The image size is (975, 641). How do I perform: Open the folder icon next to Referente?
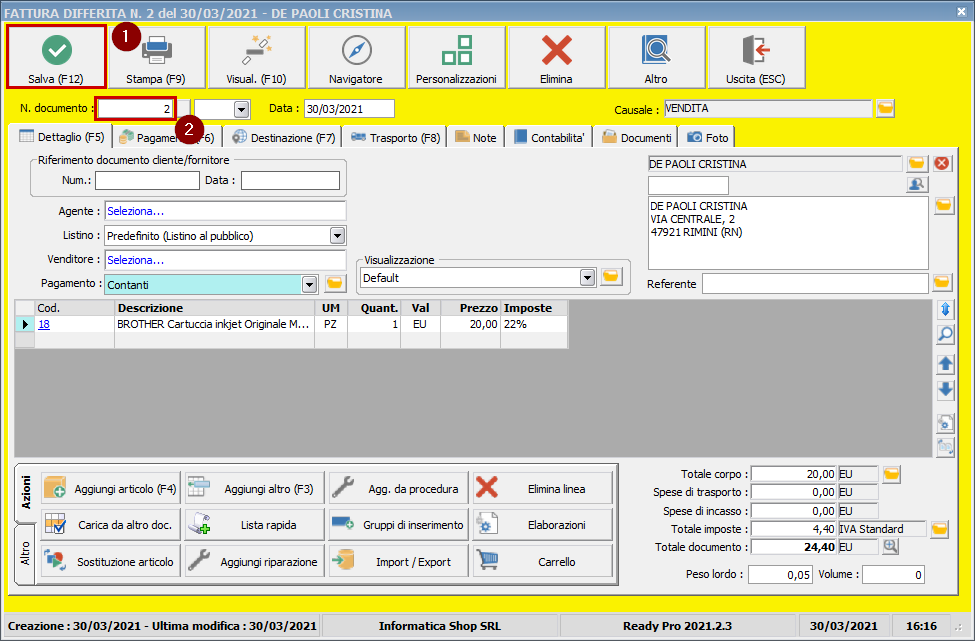[x=942, y=283]
